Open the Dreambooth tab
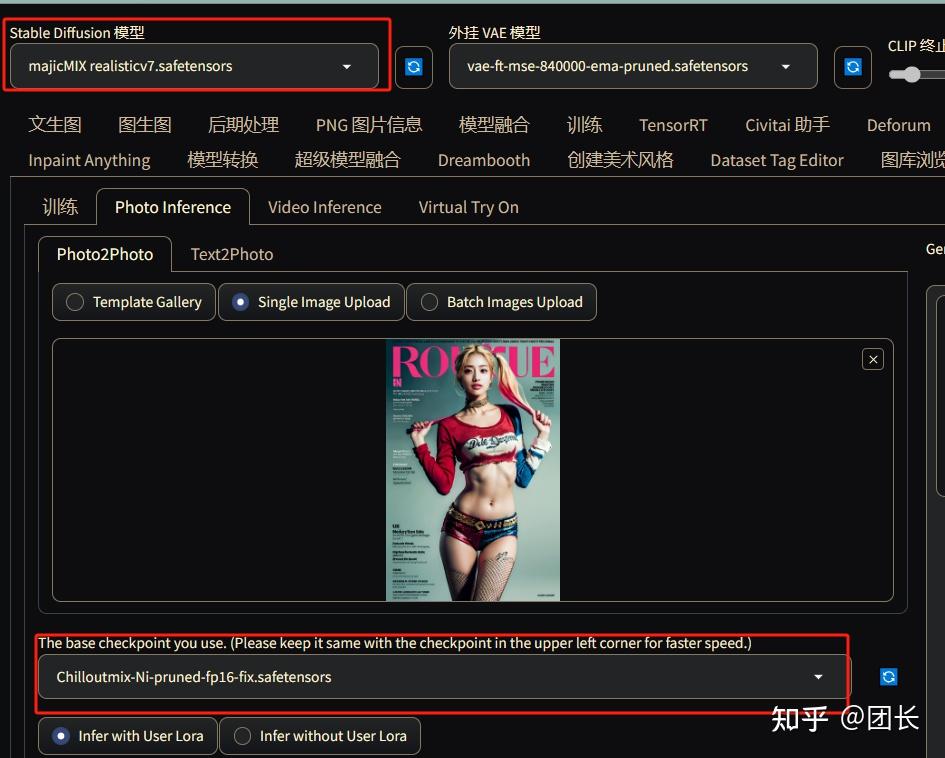 pyautogui.click(x=484, y=160)
